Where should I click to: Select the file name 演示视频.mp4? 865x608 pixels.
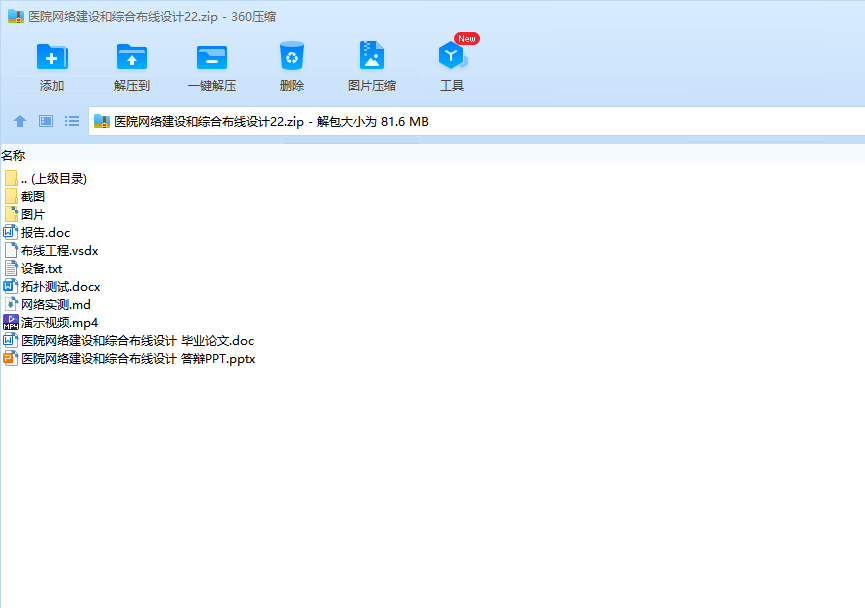(60, 323)
